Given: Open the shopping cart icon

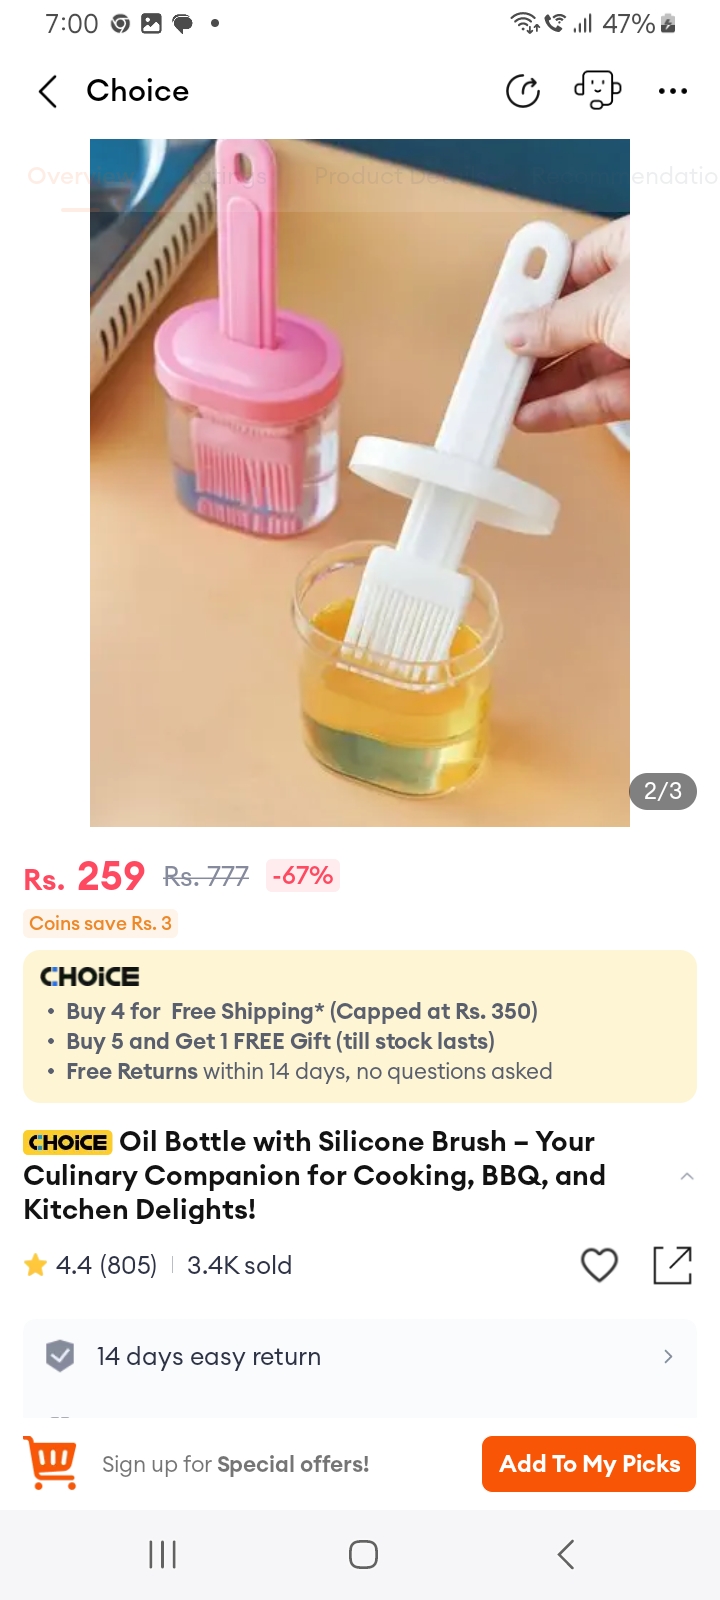Looking at the screenshot, I should click(51, 1463).
